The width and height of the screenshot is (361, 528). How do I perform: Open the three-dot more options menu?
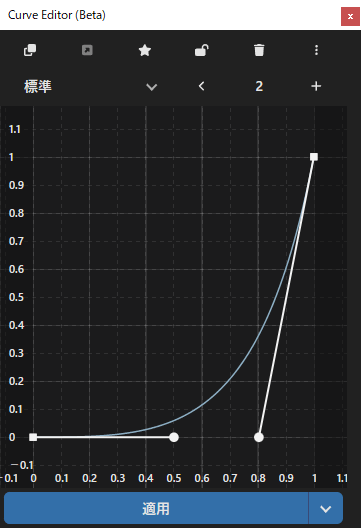(x=316, y=50)
